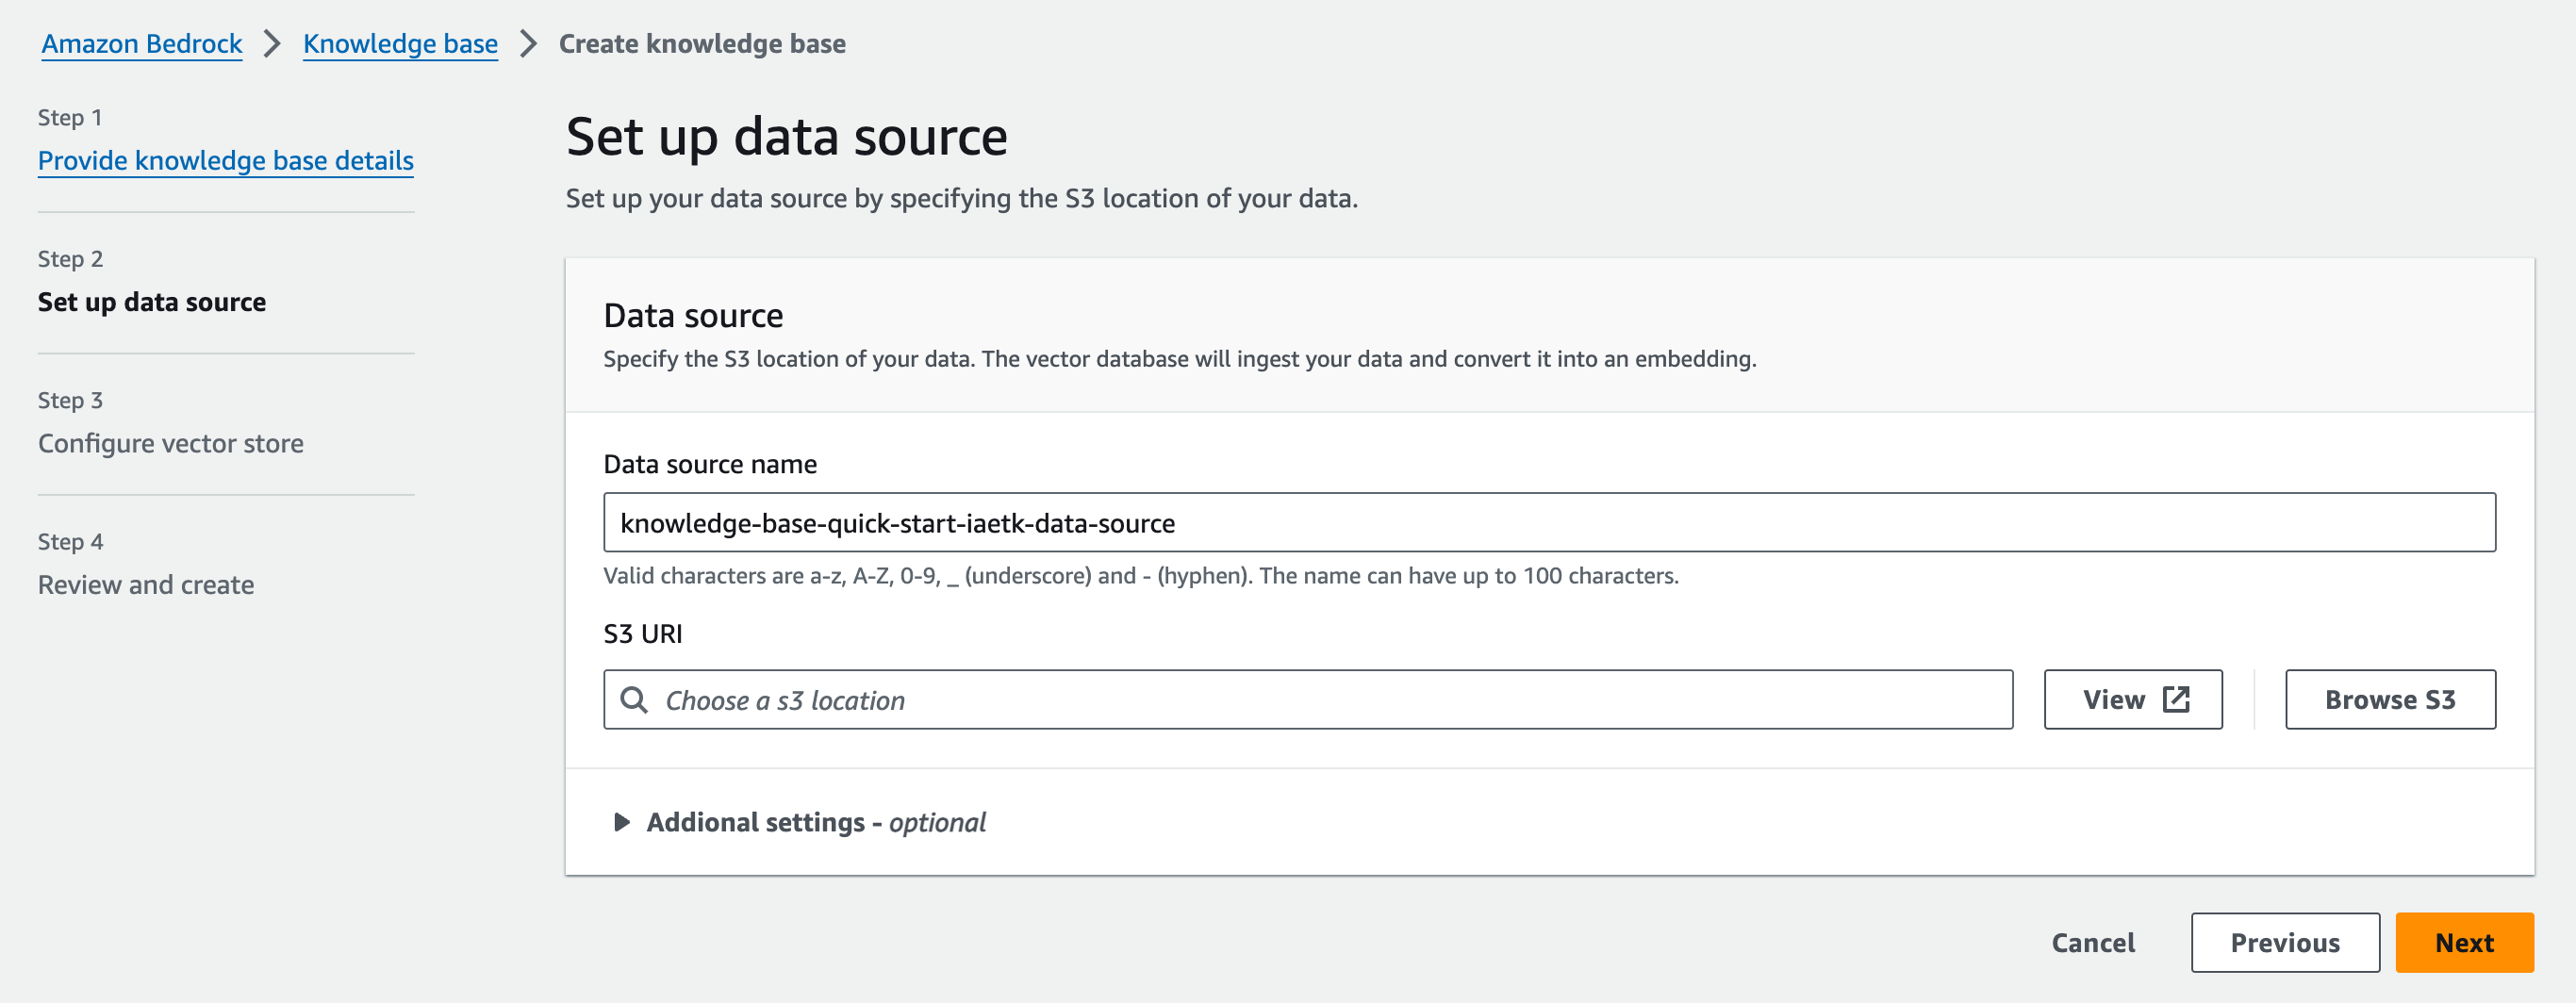Click the Additional settings optional label
This screenshot has width=2576, height=1003.
click(x=815, y=822)
